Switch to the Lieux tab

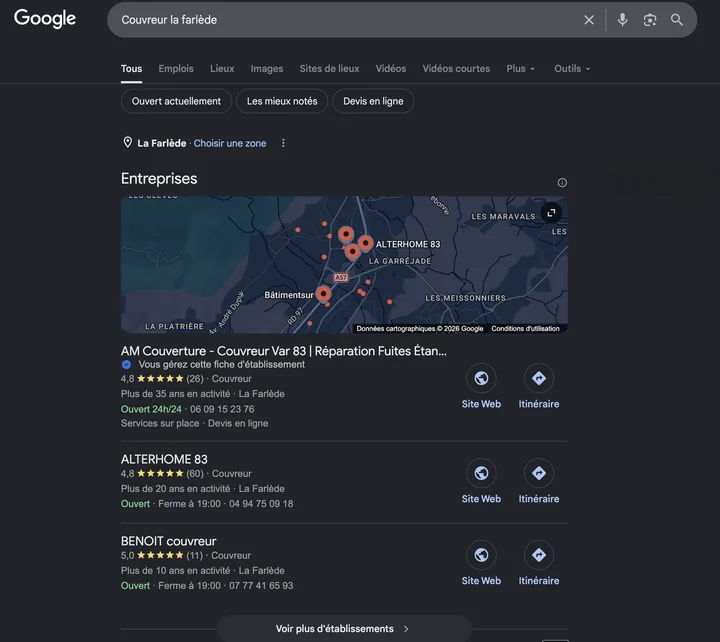(x=222, y=69)
